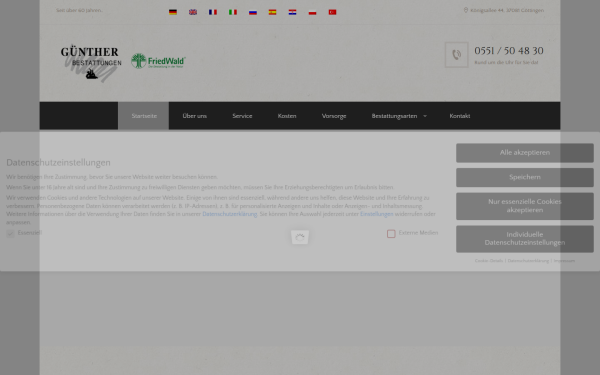Choose the Spanish flag language

click(272, 12)
